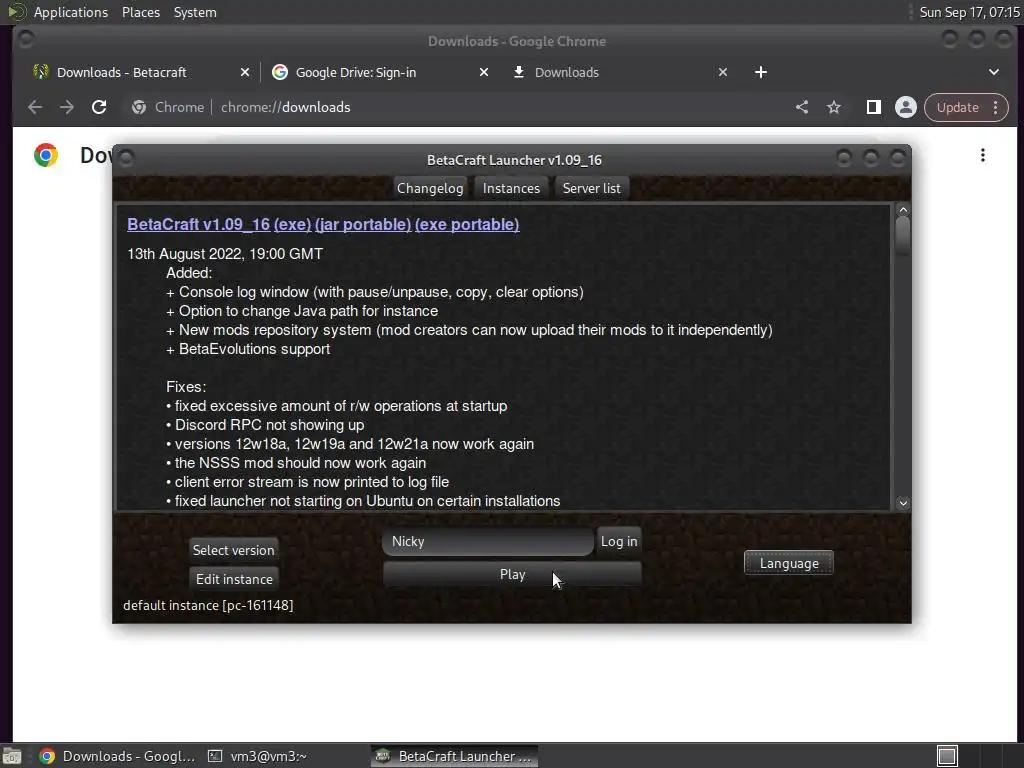Click the Play button
The height and width of the screenshot is (768, 1024).
(512, 575)
